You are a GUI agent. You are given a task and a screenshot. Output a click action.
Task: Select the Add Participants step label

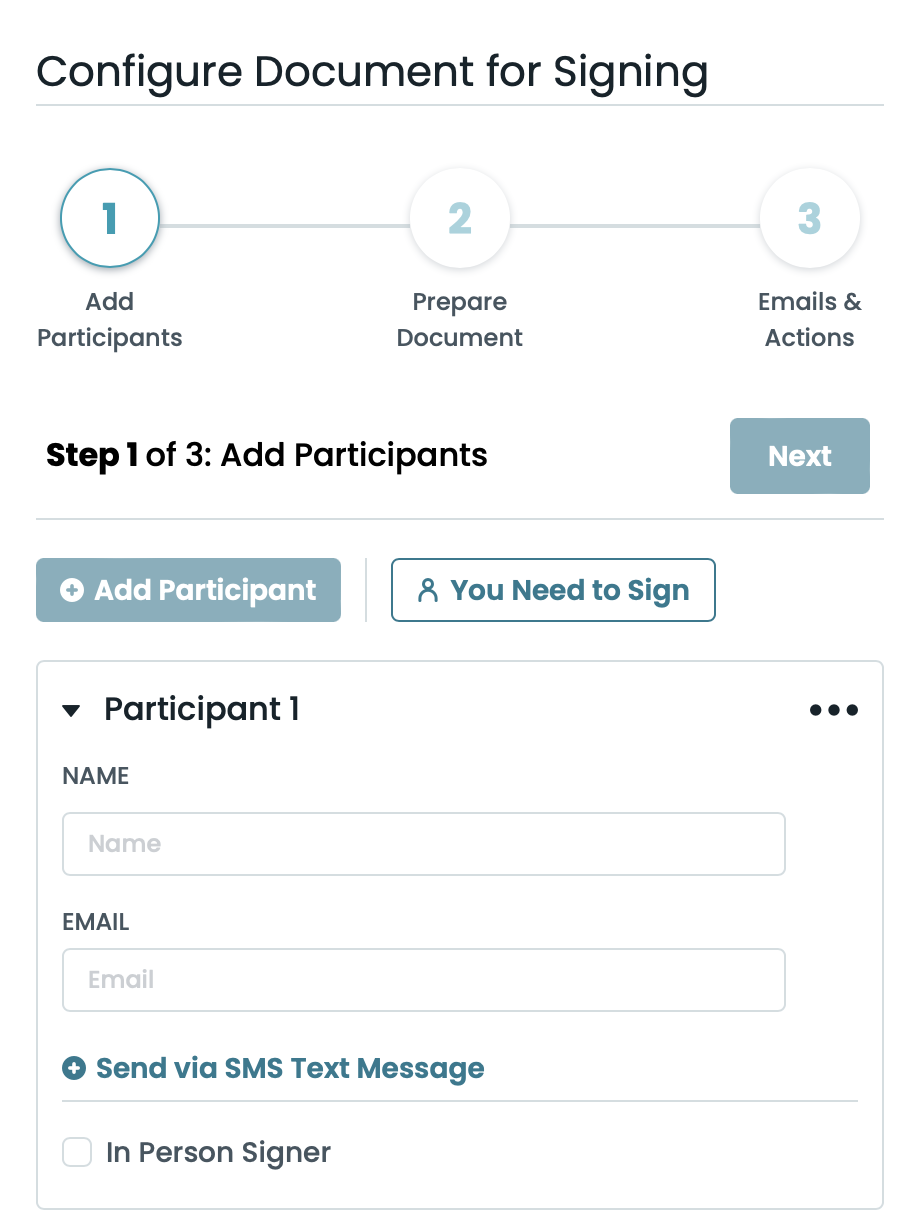(x=110, y=320)
